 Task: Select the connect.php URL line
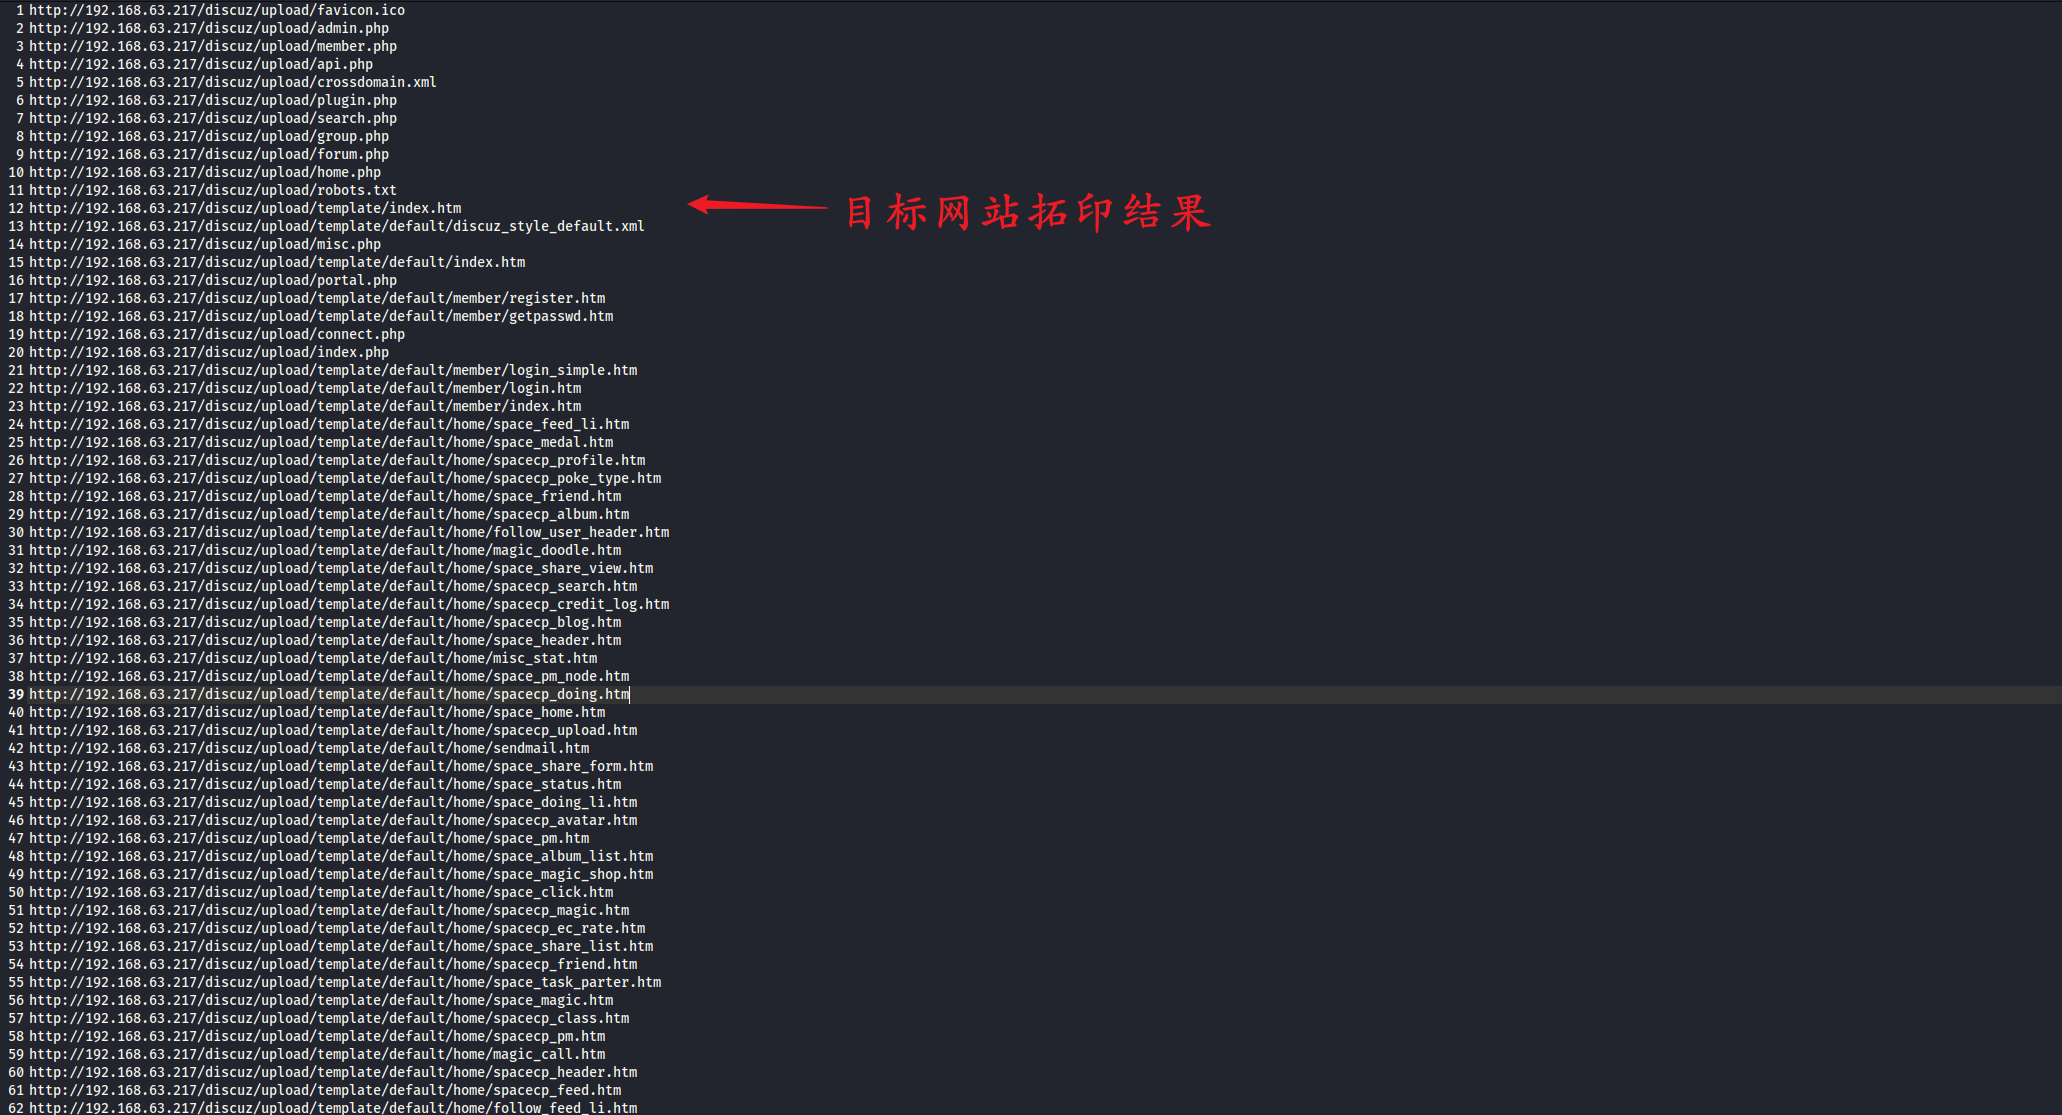(217, 334)
